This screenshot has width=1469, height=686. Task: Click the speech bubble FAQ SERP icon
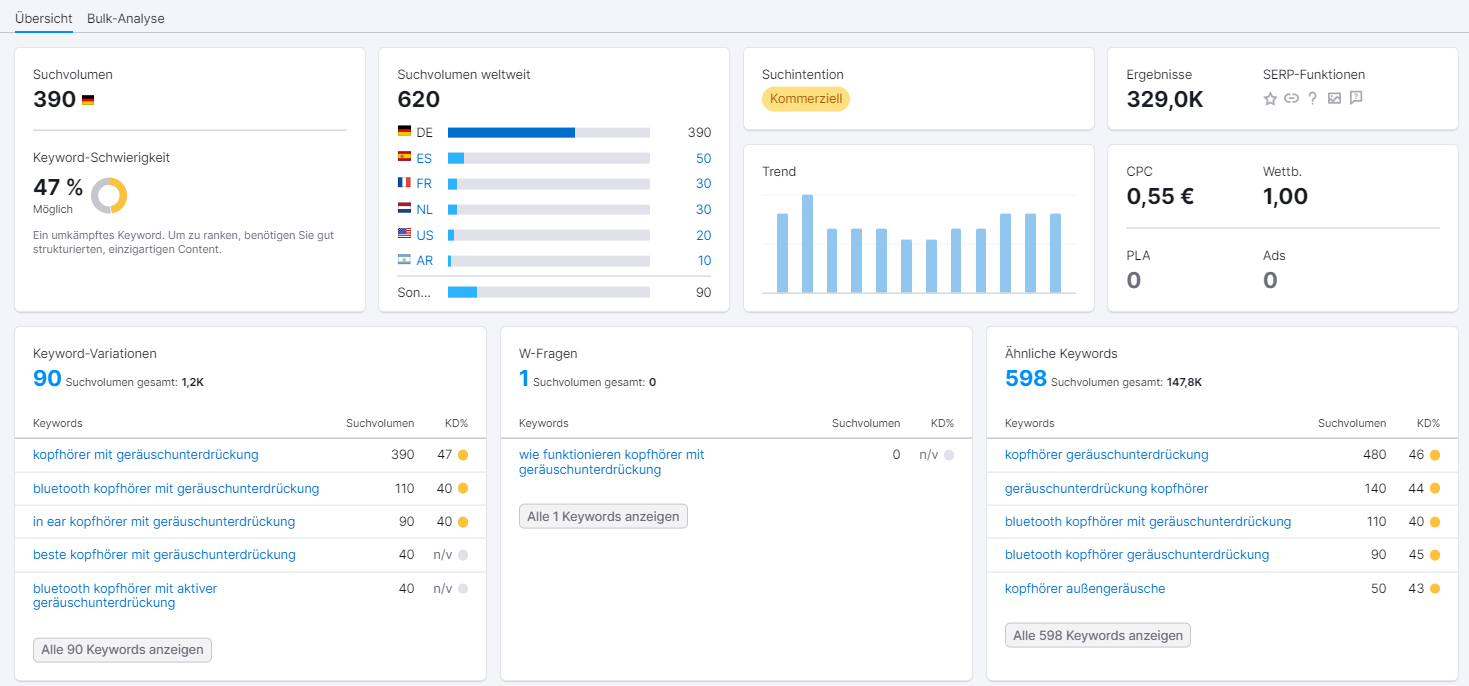coord(1356,98)
